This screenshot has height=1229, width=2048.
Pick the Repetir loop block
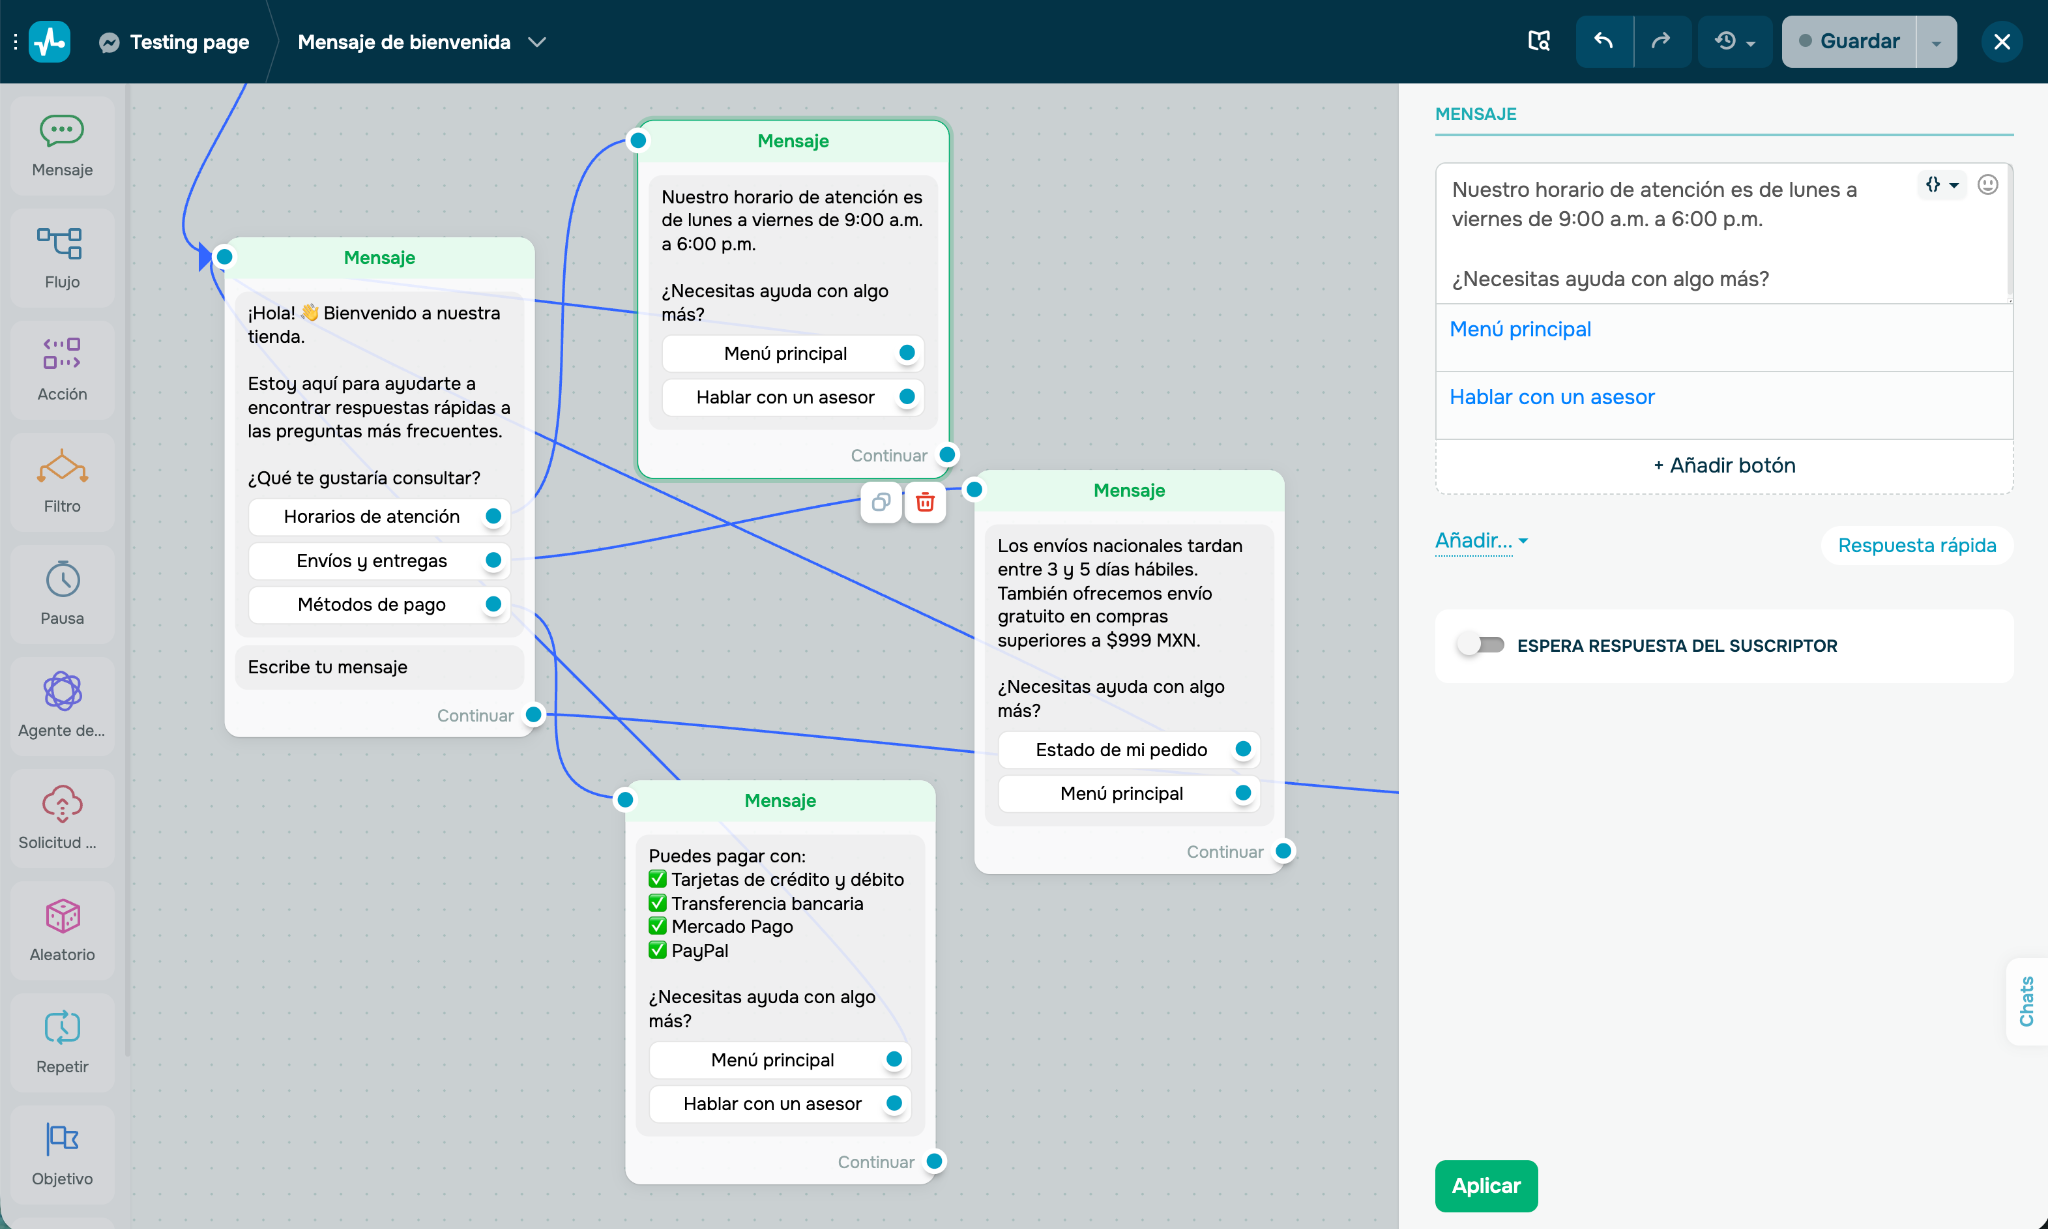62,1042
